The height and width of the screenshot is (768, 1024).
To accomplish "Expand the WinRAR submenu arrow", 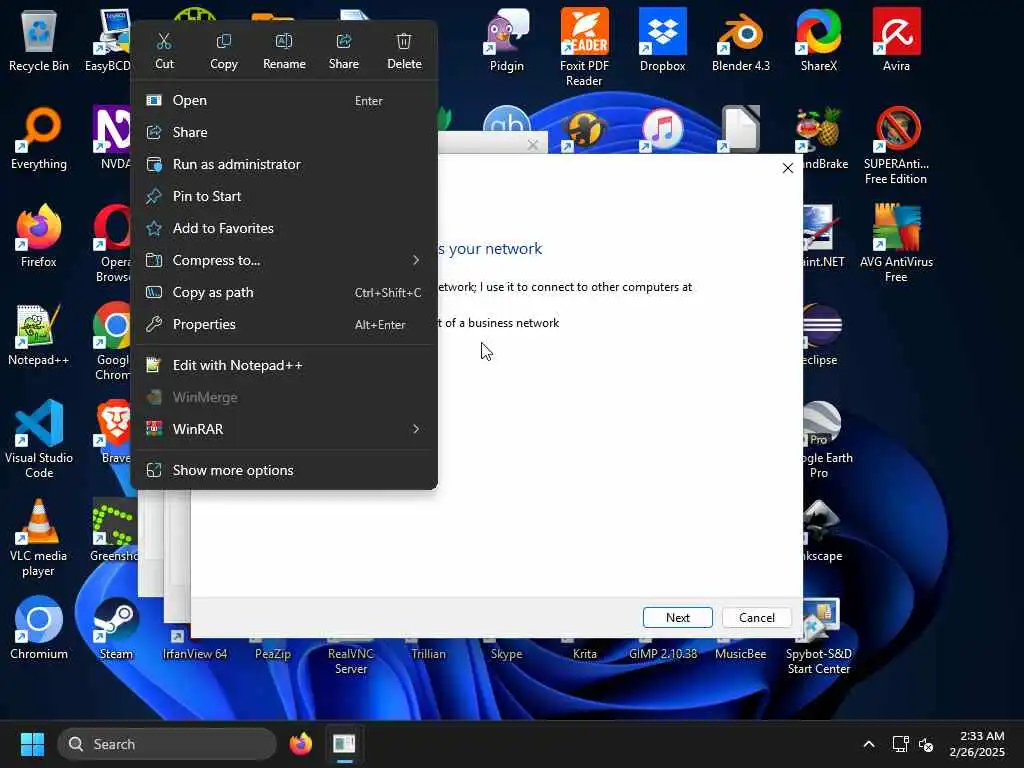I will click(416, 430).
